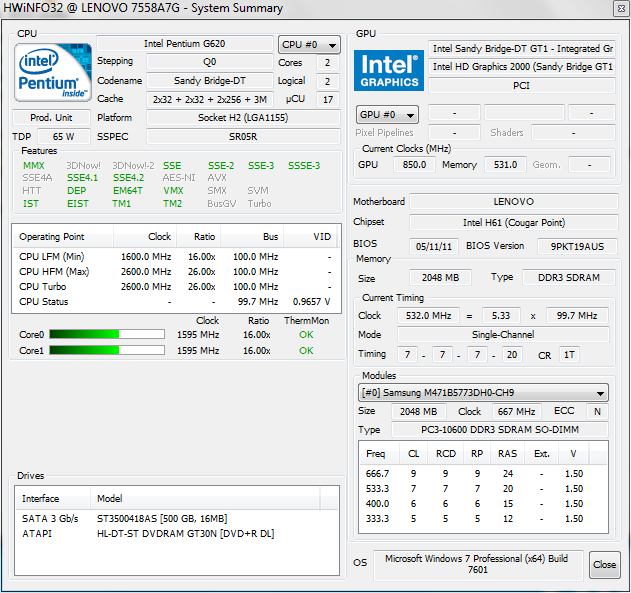Screen dimensions: 631x593
Task: Click the BIOS Version field 9PKT19AUS
Action: pos(577,246)
